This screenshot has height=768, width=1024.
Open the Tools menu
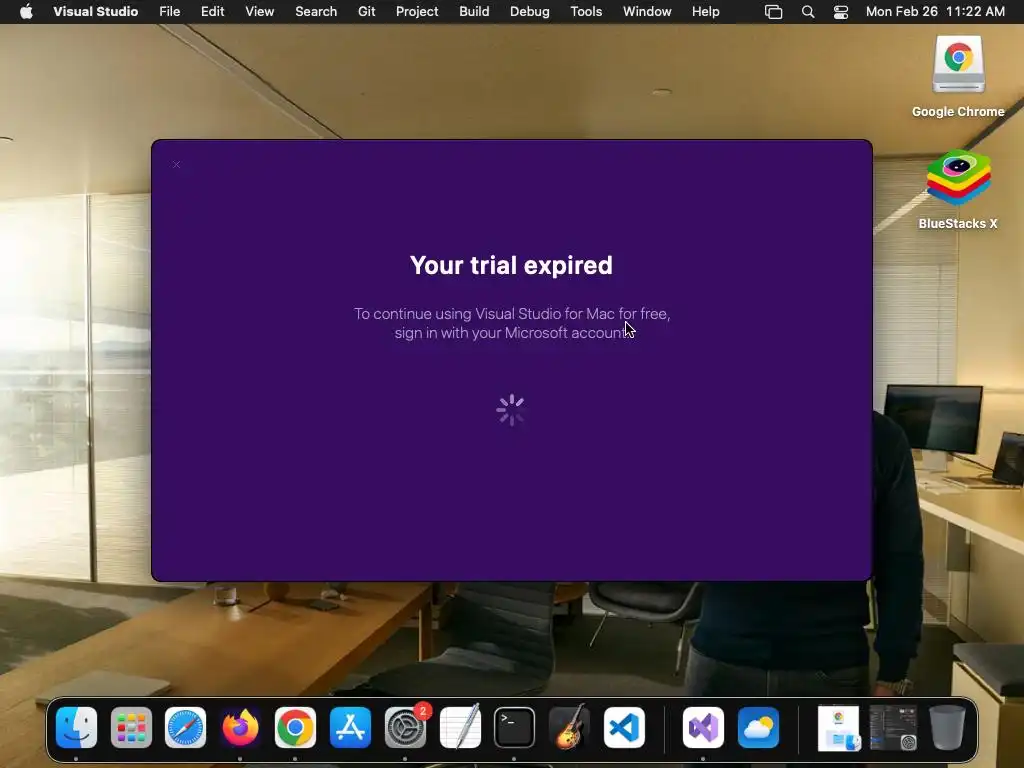(x=586, y=11)
